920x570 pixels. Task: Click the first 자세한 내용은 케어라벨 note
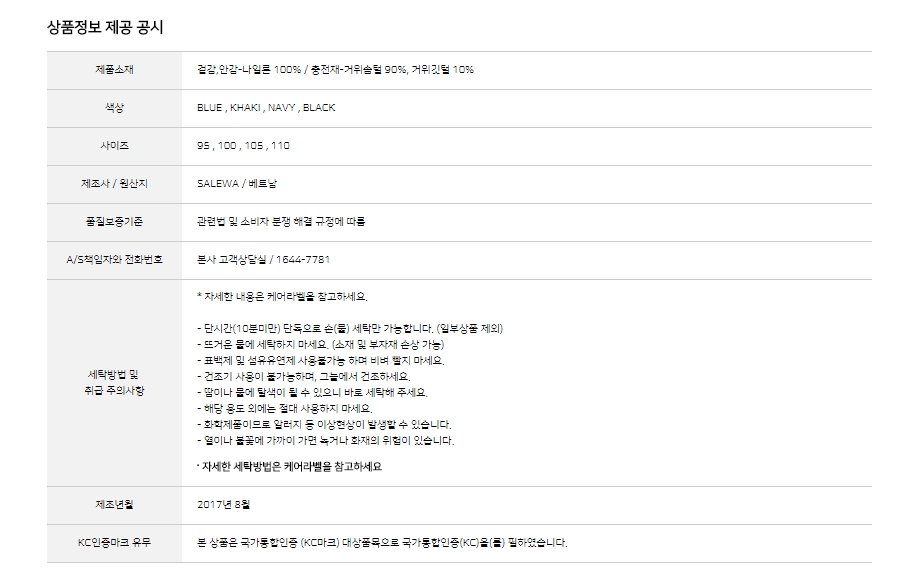[x=285, y=297]
